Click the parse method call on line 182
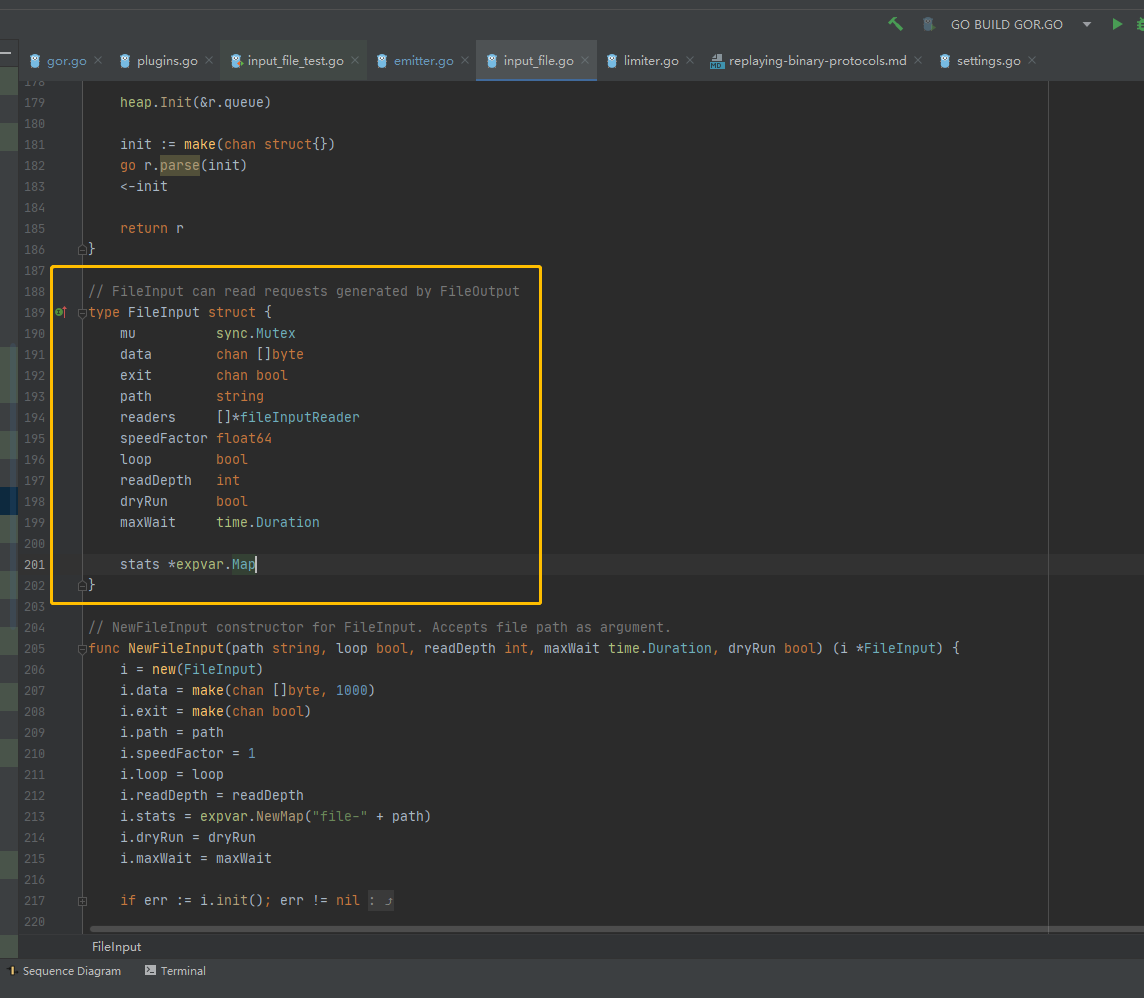Screen dimensions: 1144x998 click(179, 166)
